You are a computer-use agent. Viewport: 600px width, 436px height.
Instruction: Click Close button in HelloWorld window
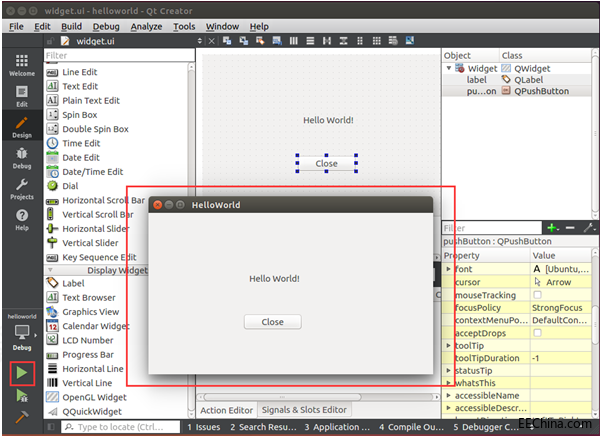[x=272, y=322]
